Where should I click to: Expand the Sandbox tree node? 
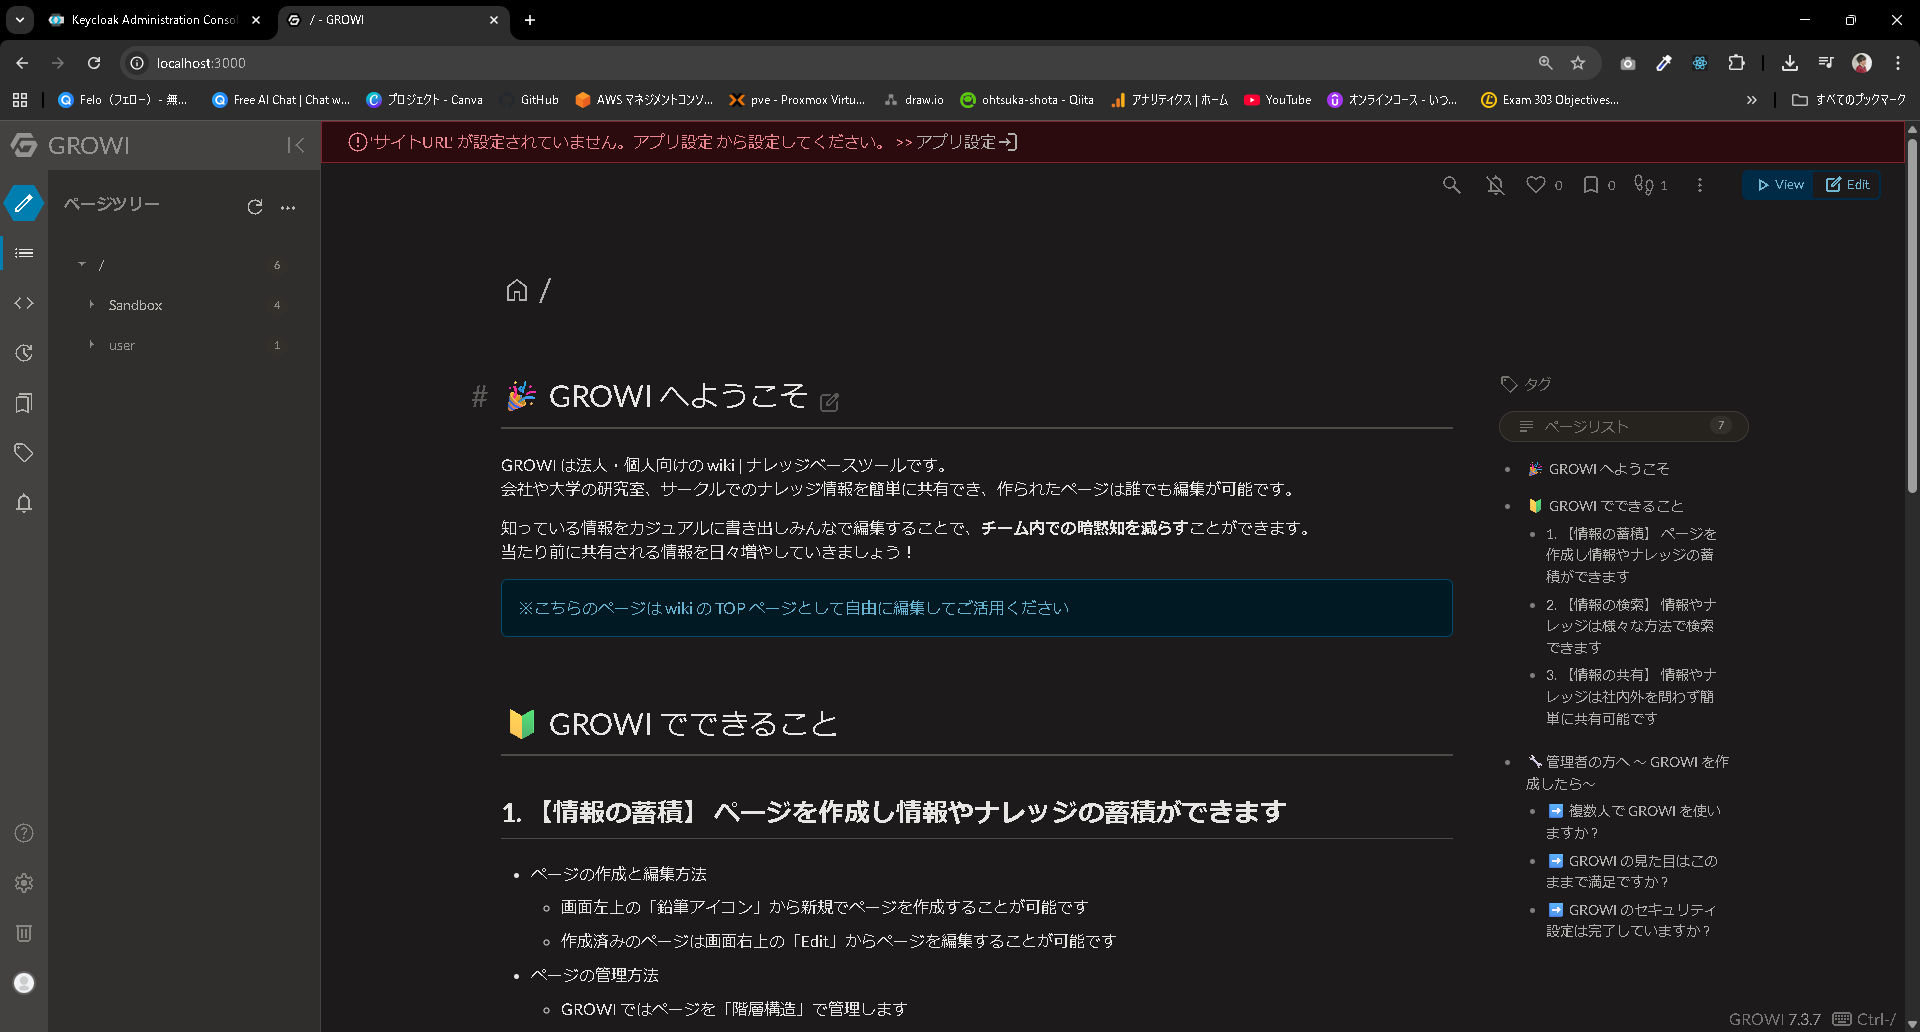pyautogui.click(x=91, y=304)
